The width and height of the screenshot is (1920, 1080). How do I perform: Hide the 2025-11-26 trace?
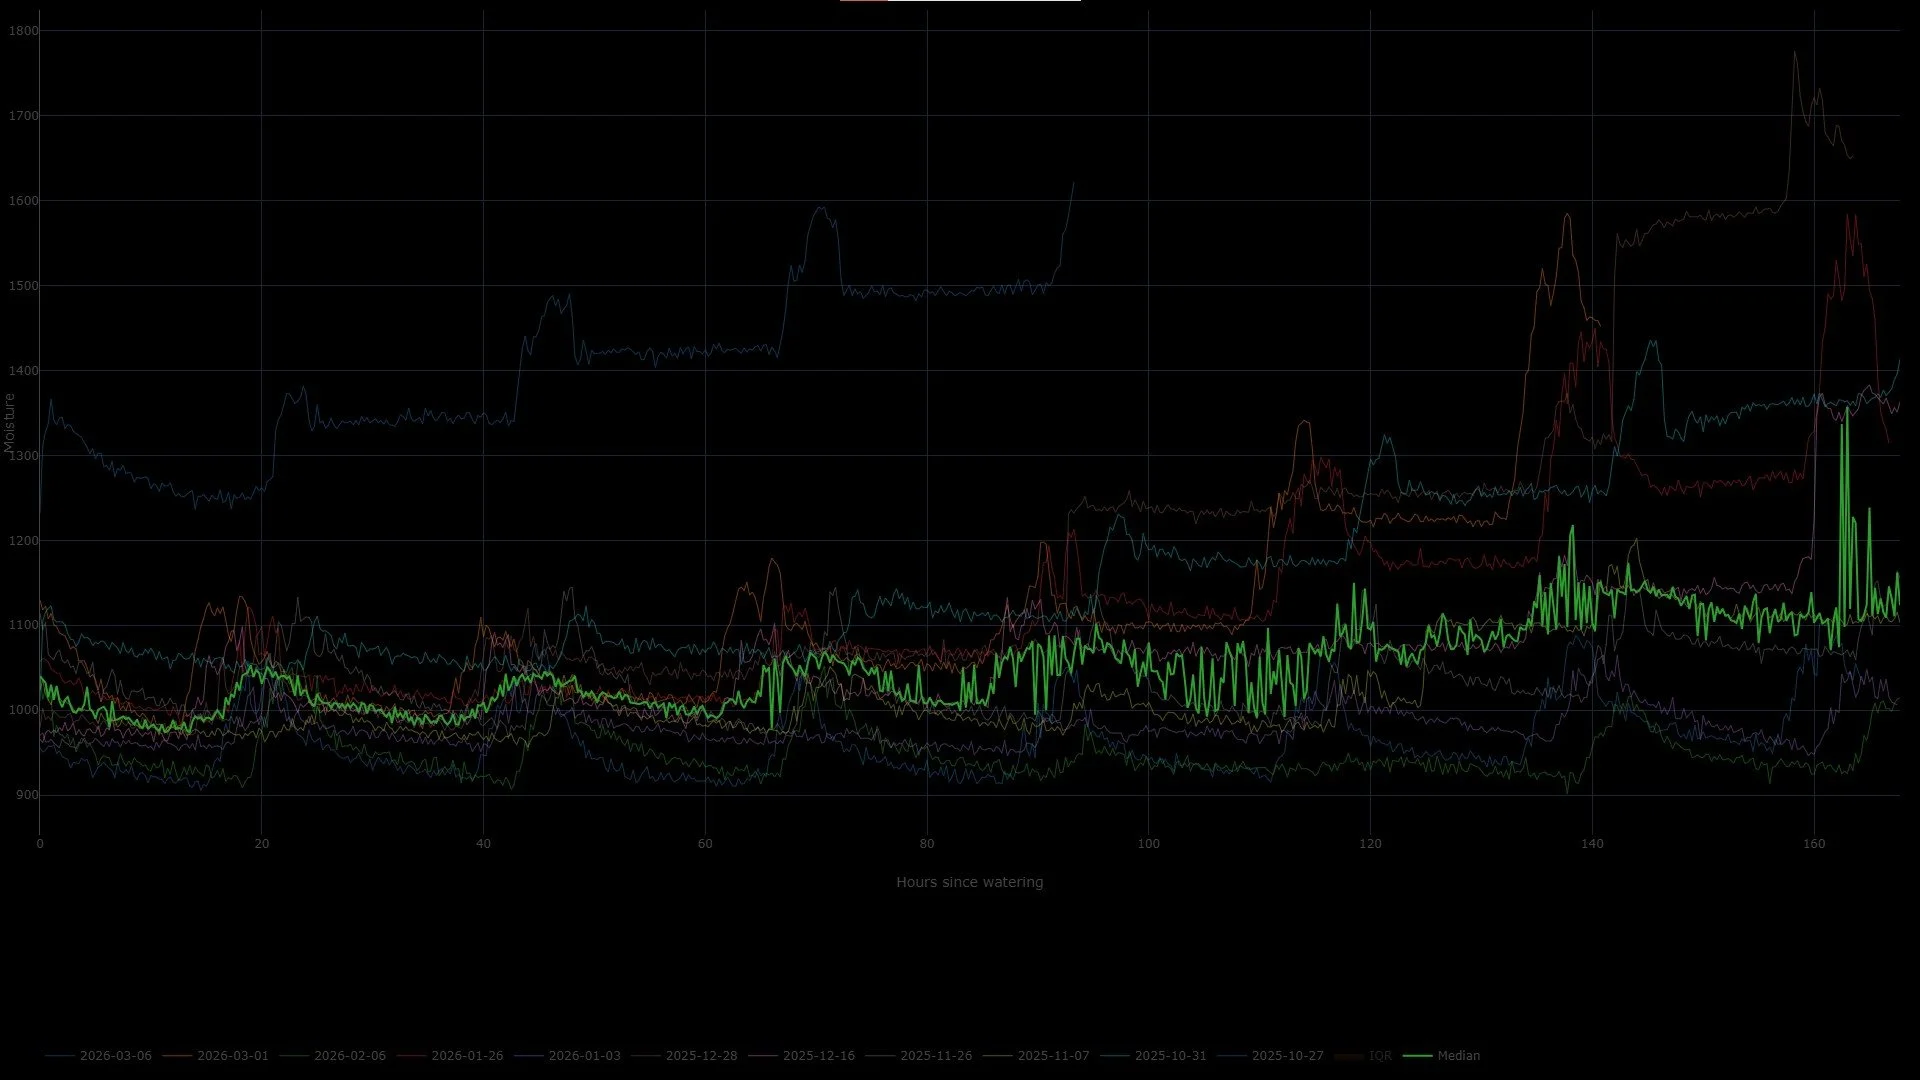tap(936, 1055)
